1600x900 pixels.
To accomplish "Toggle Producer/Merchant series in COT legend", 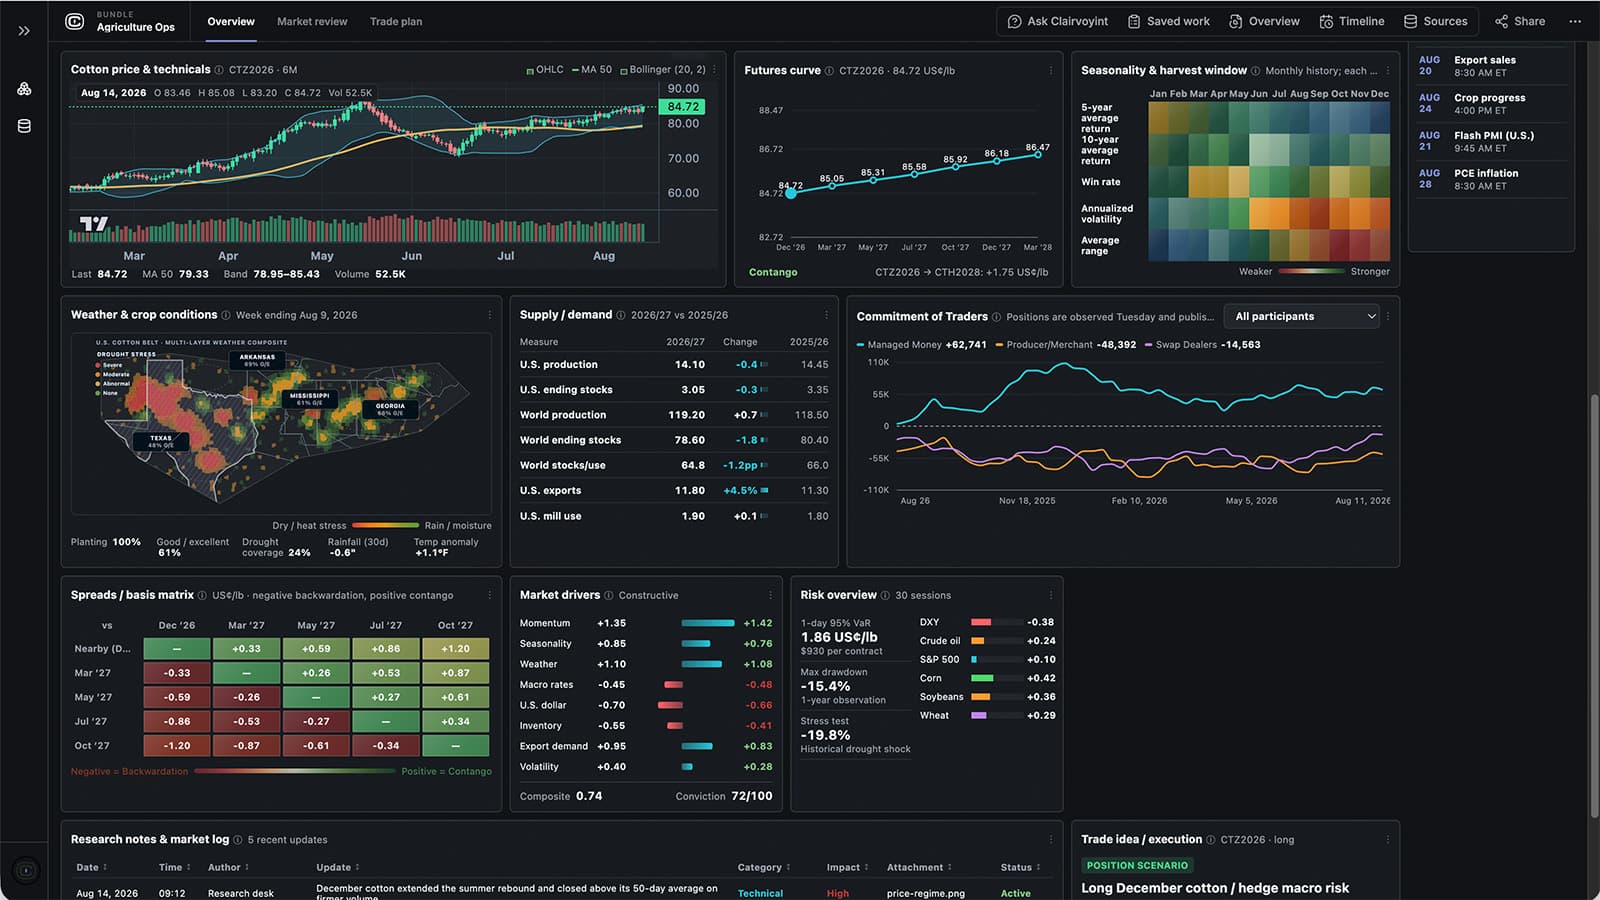I will (x=1065, y=345).
